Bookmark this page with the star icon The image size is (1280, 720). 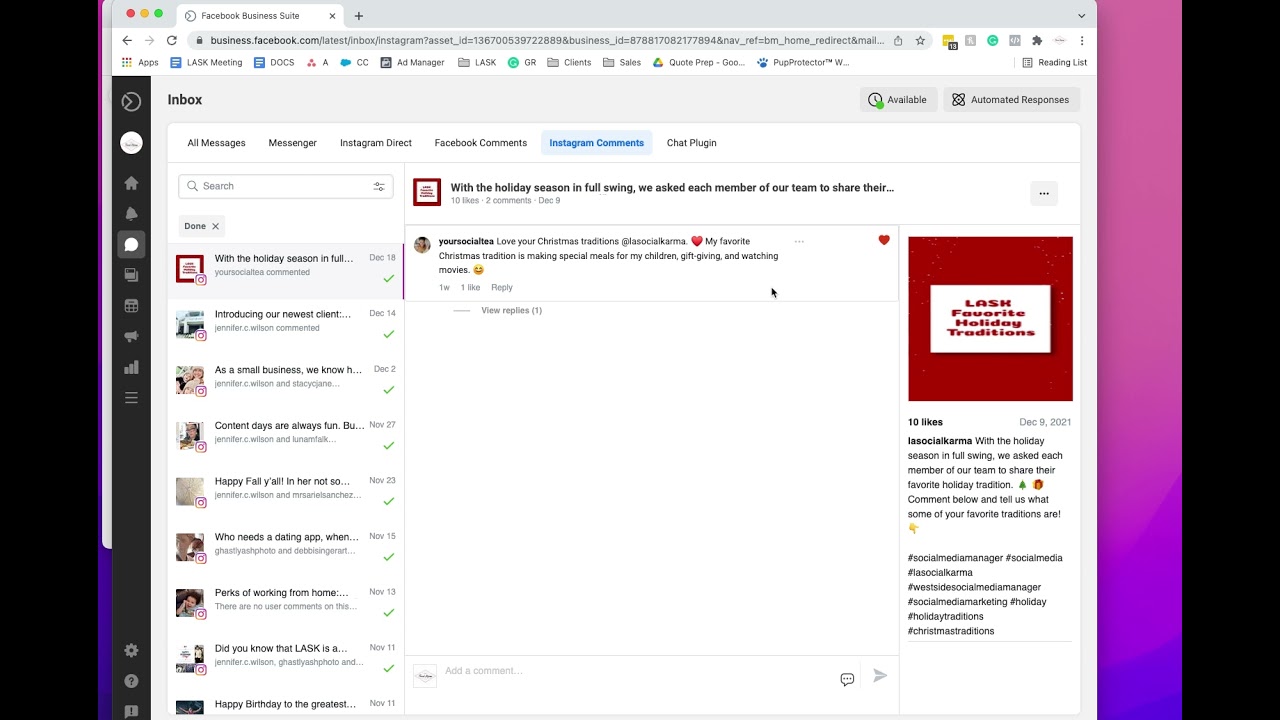pos(920,41)
